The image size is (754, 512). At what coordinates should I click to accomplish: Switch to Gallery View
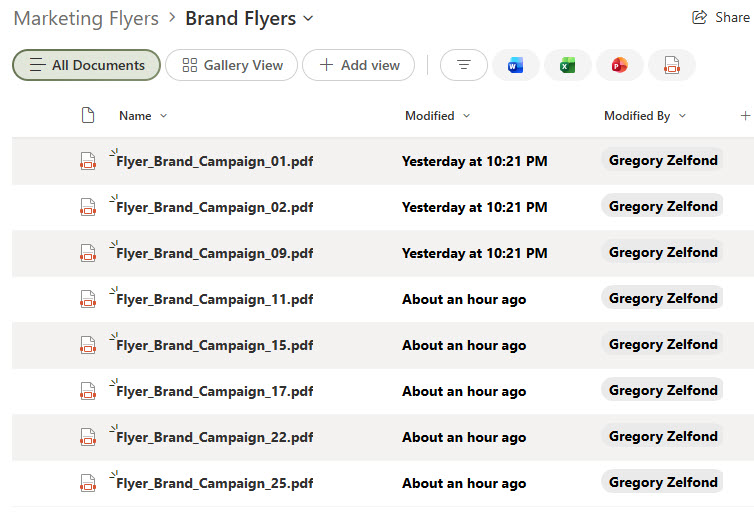(231, 65)
